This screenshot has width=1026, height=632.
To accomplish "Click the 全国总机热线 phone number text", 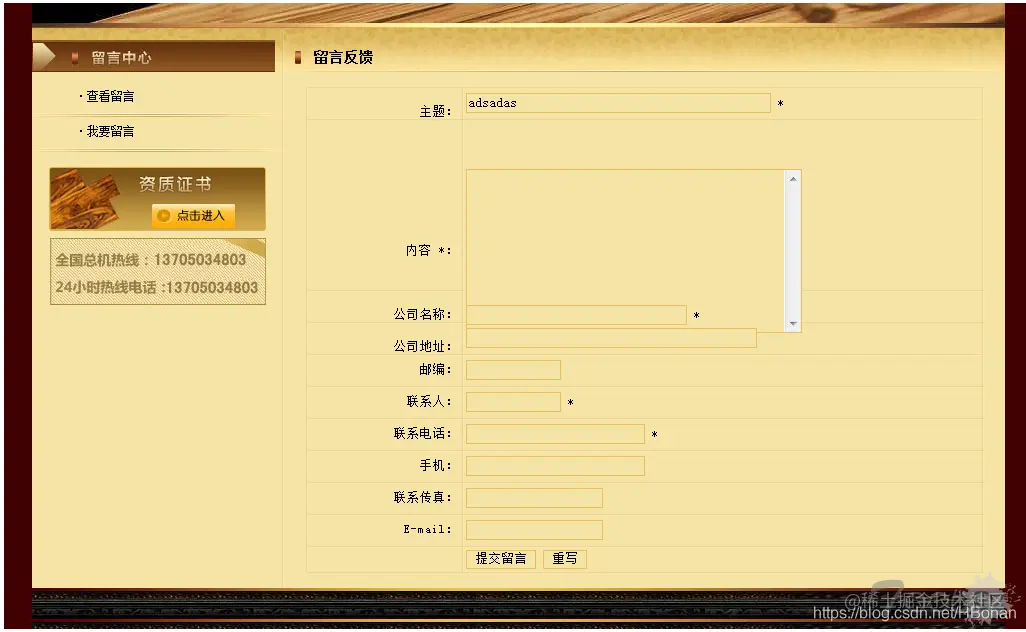I will 150,260.
